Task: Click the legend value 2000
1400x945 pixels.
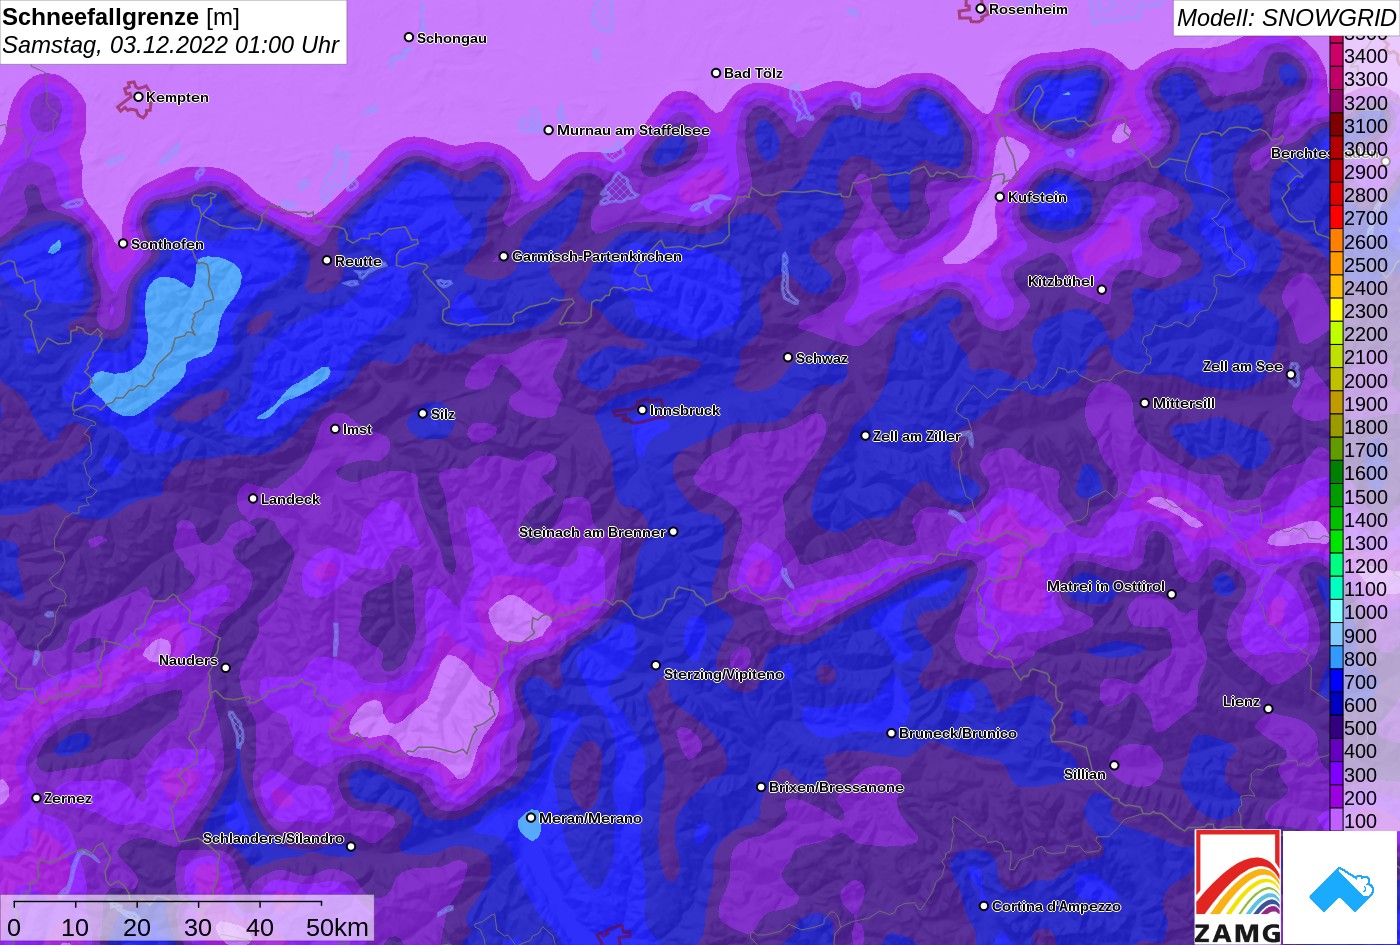Action: point(1366,381)
